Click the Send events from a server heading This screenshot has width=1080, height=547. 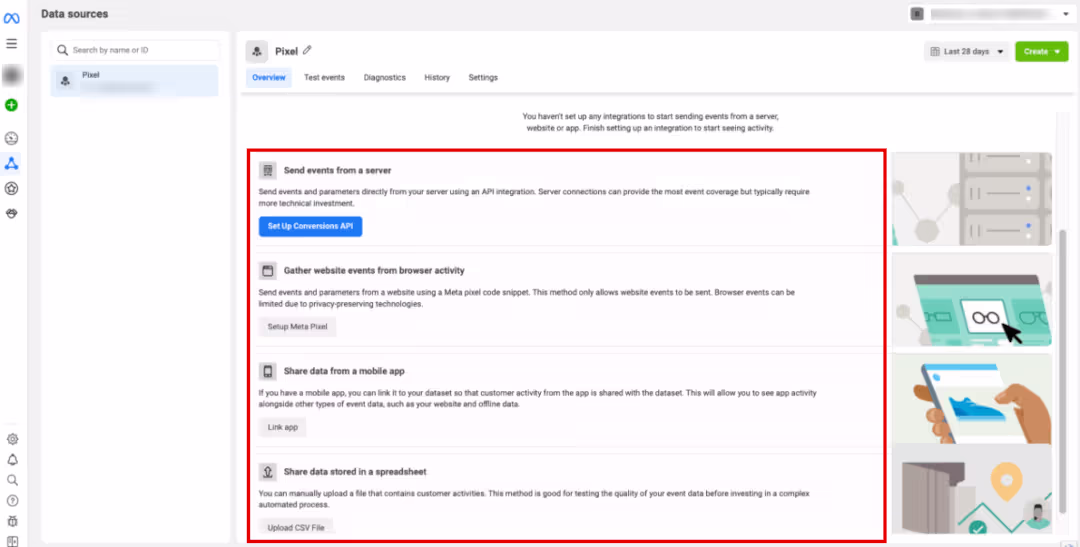tap(338, 170)
